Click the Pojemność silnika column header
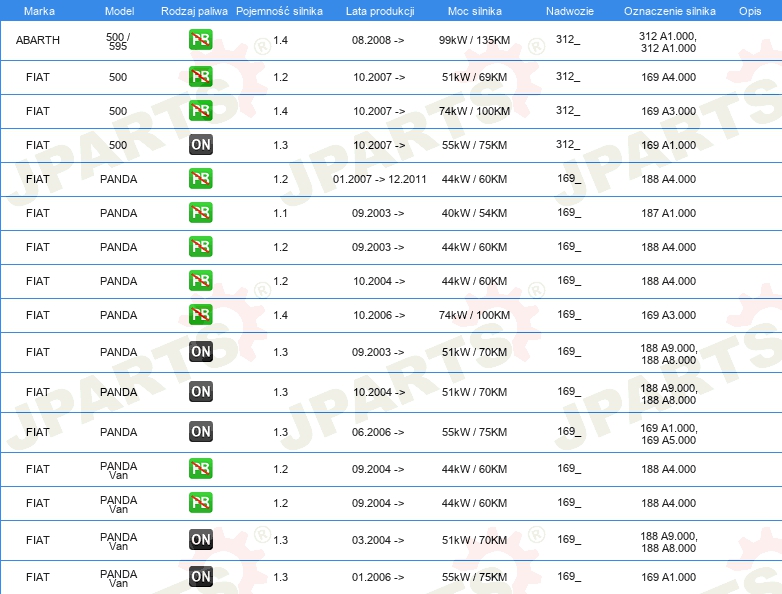782x594 pixels. 279,11
